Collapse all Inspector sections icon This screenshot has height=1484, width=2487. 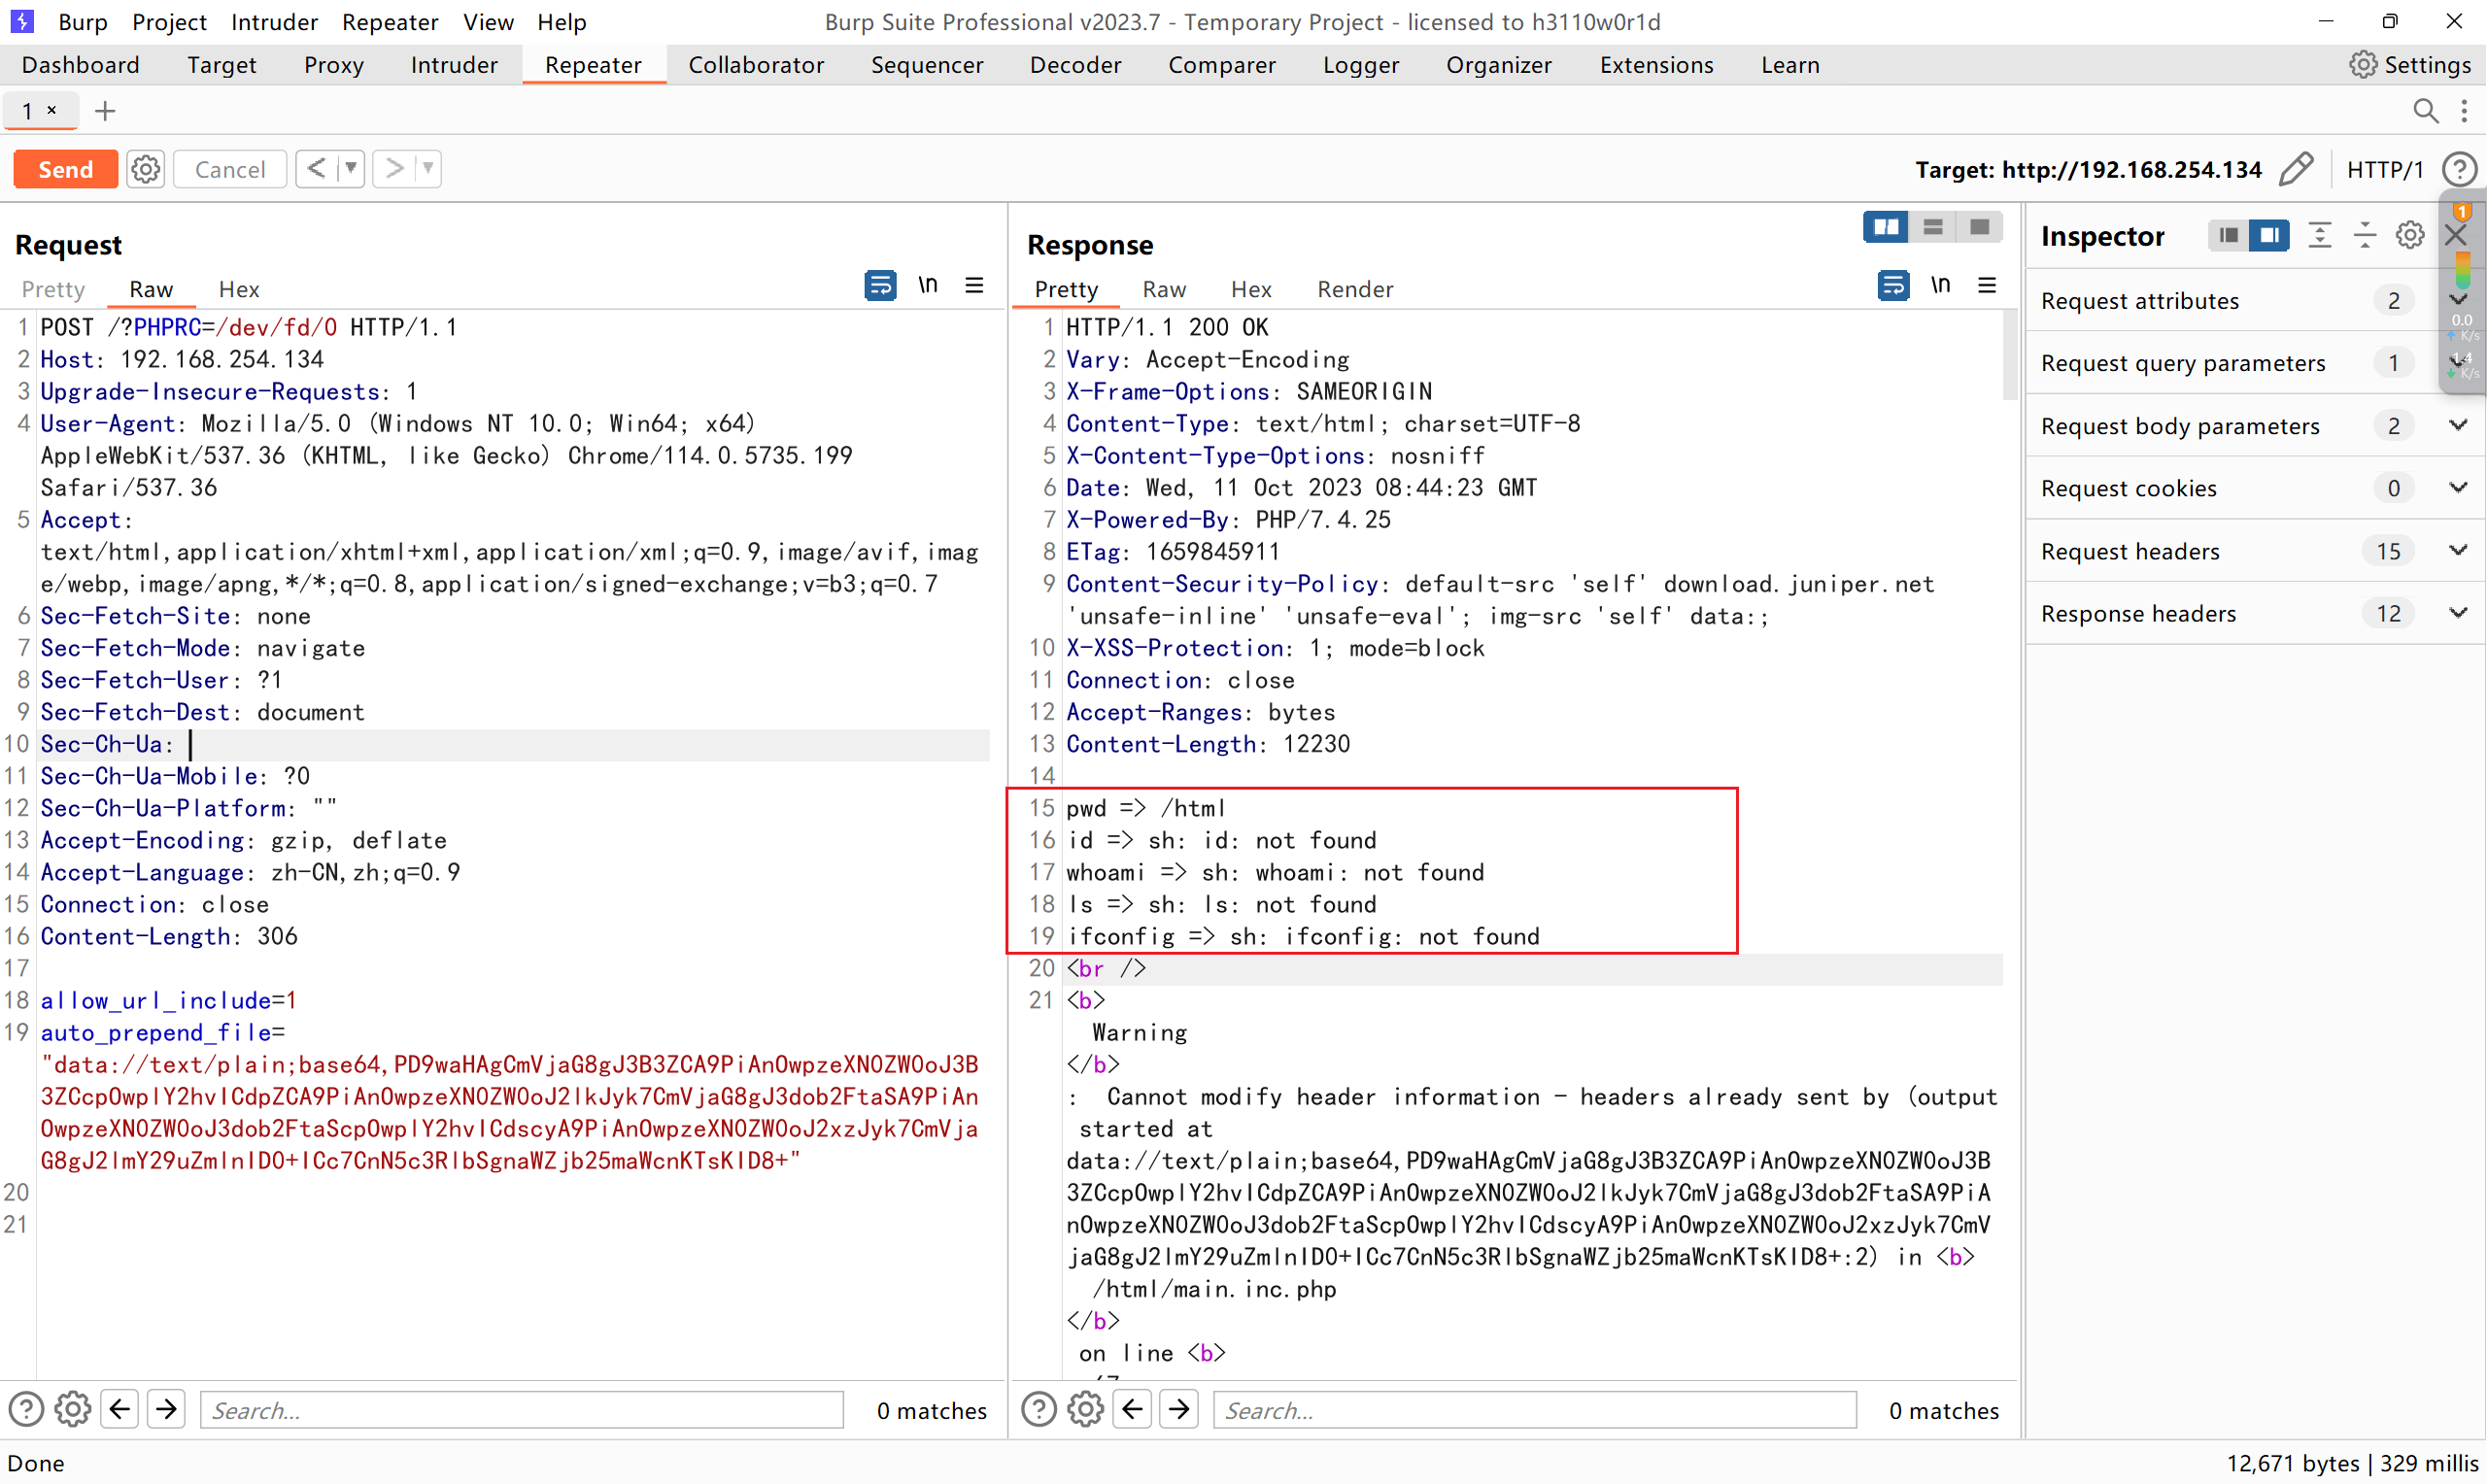coord(2365,235)
